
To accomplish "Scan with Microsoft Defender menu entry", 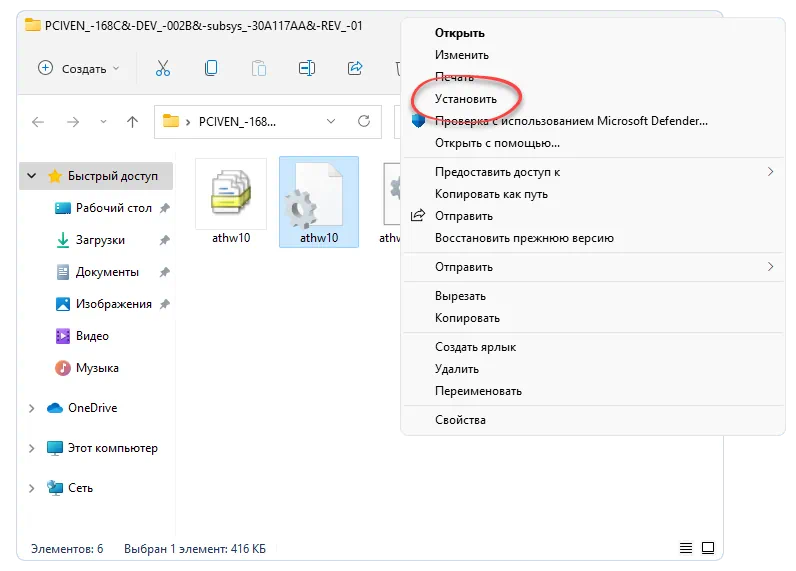I will 571,121.
